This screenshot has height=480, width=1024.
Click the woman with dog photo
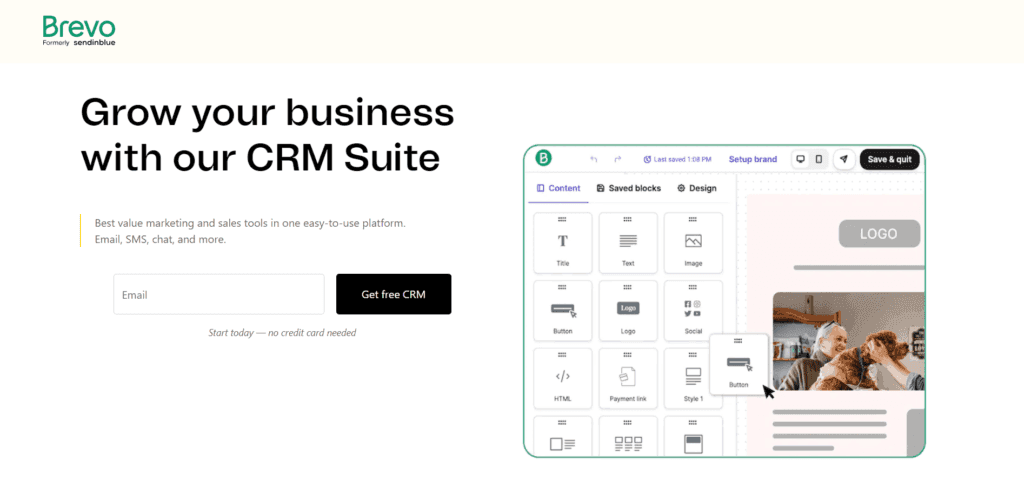click(848, 342)
